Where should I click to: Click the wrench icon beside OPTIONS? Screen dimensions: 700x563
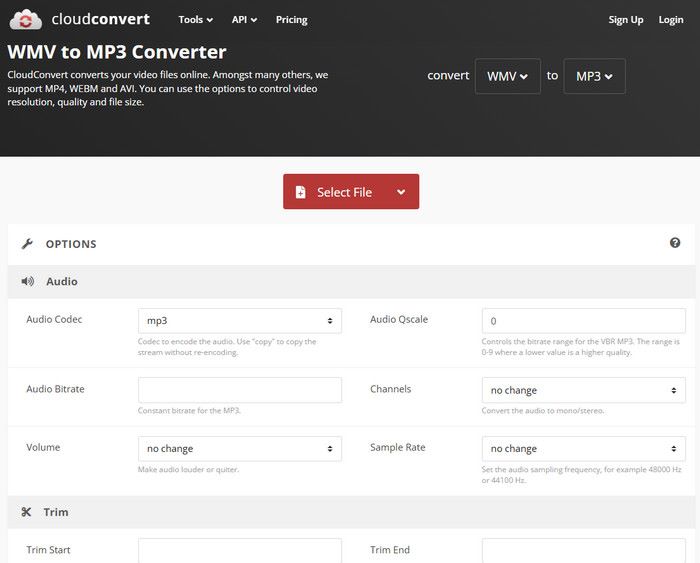point(27,244)
